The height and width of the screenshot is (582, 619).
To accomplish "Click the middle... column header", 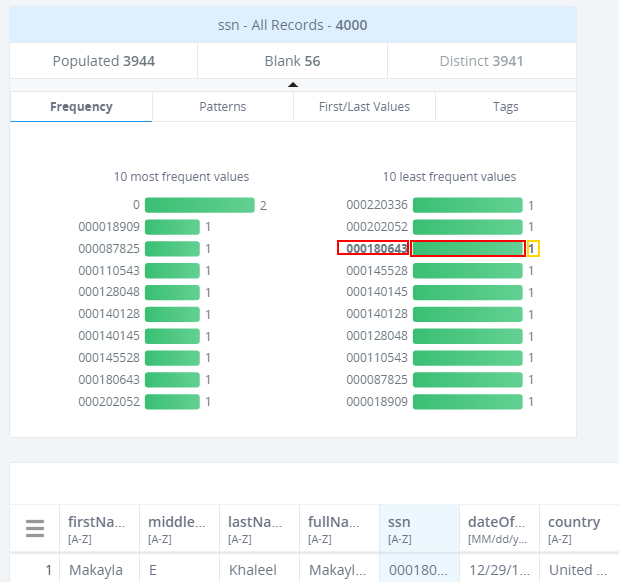I will tap(179, 528).
